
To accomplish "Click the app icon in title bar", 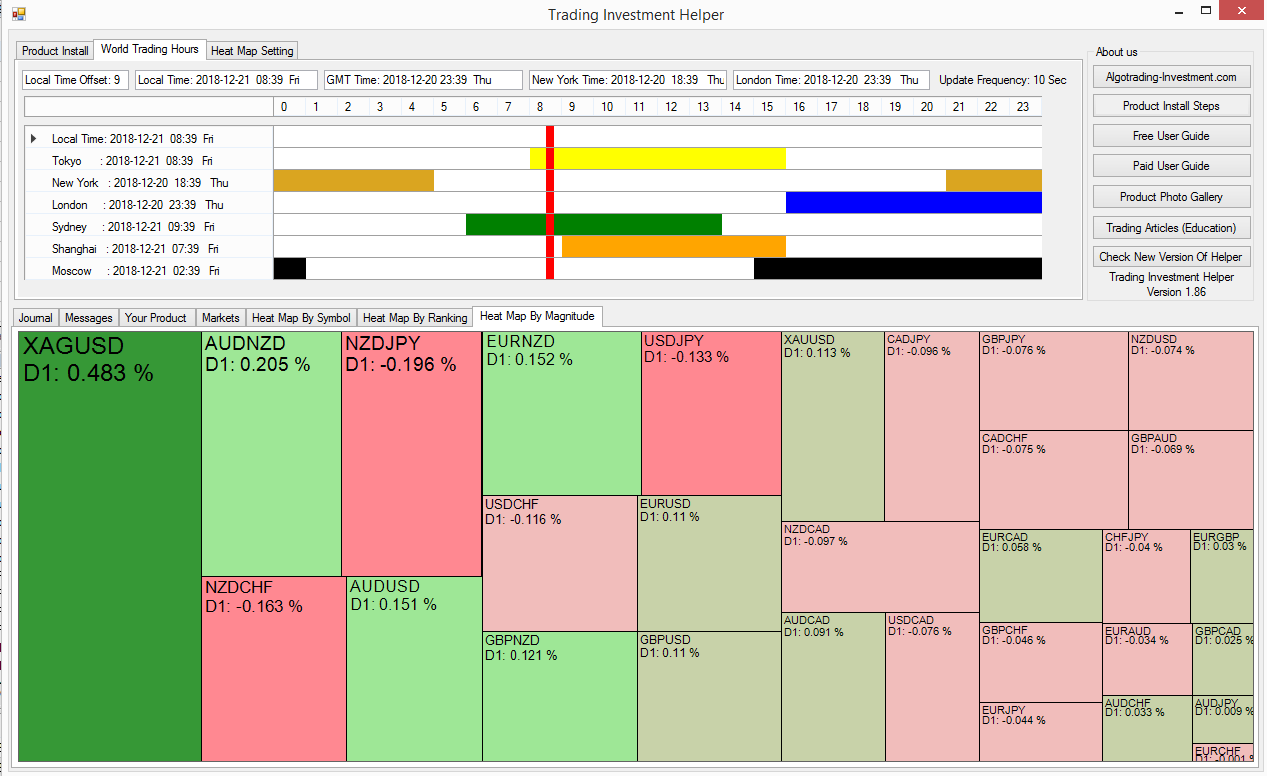I will coord(18,14).
